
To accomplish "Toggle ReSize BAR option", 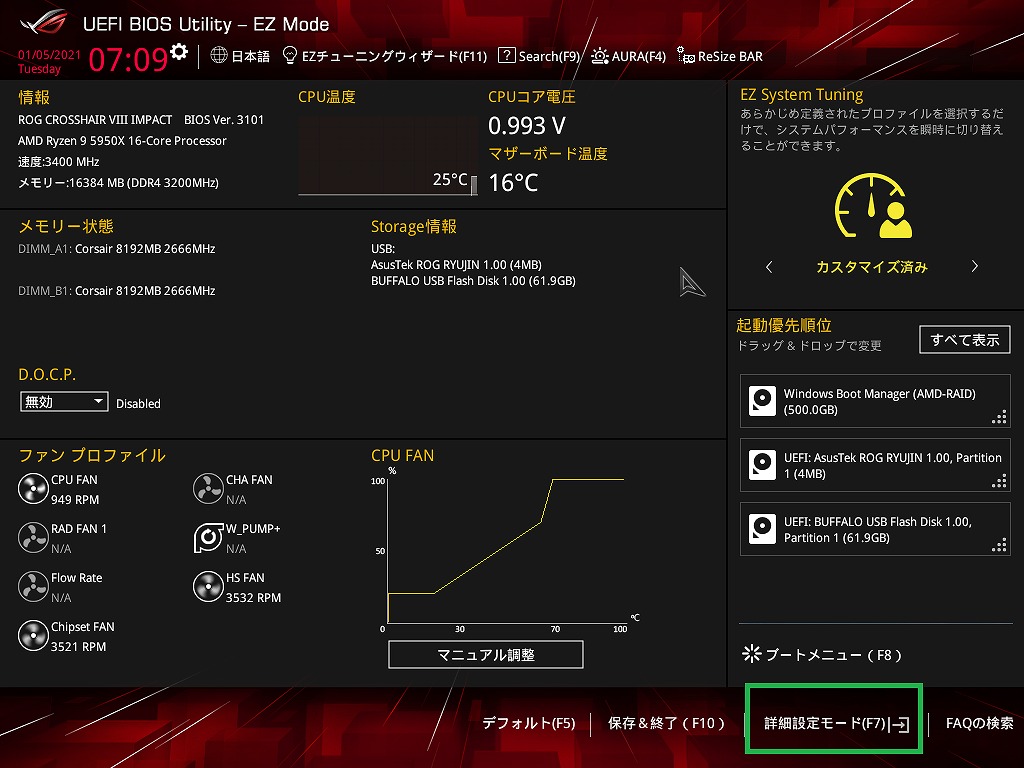I will [x=720, y=56].
